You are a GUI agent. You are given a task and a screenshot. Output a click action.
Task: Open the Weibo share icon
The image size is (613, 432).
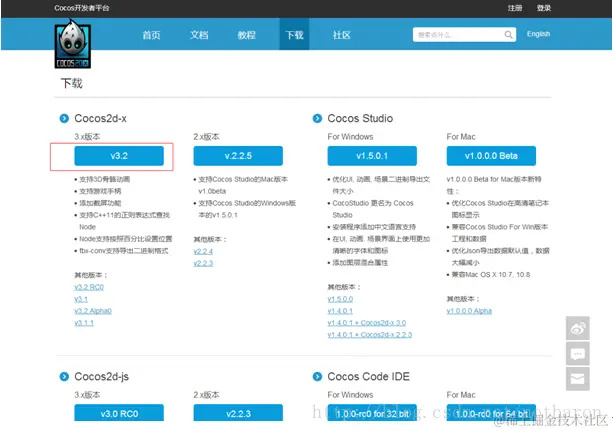577,328
